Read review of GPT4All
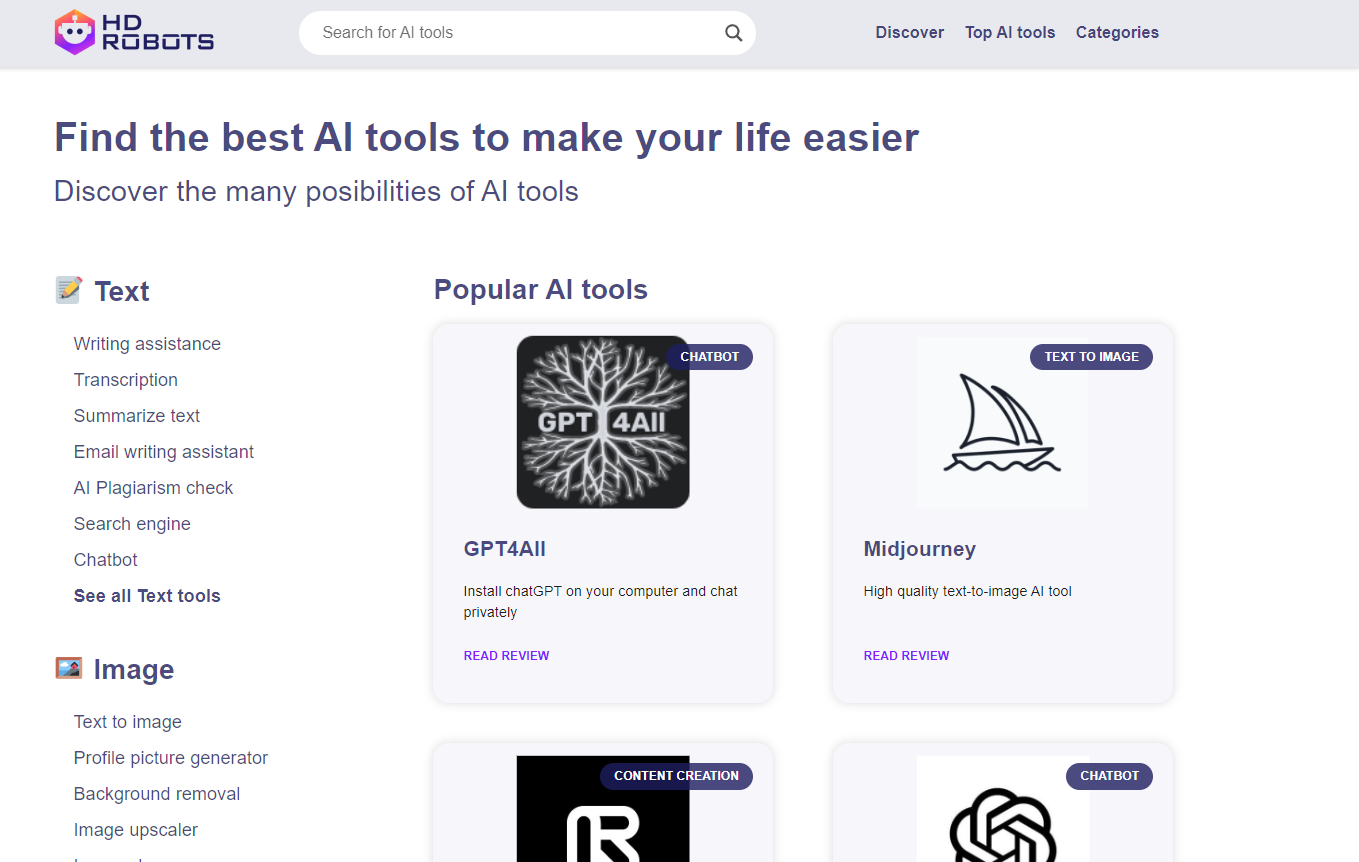Screen dimensions: 1359x862 pos(506,656)
